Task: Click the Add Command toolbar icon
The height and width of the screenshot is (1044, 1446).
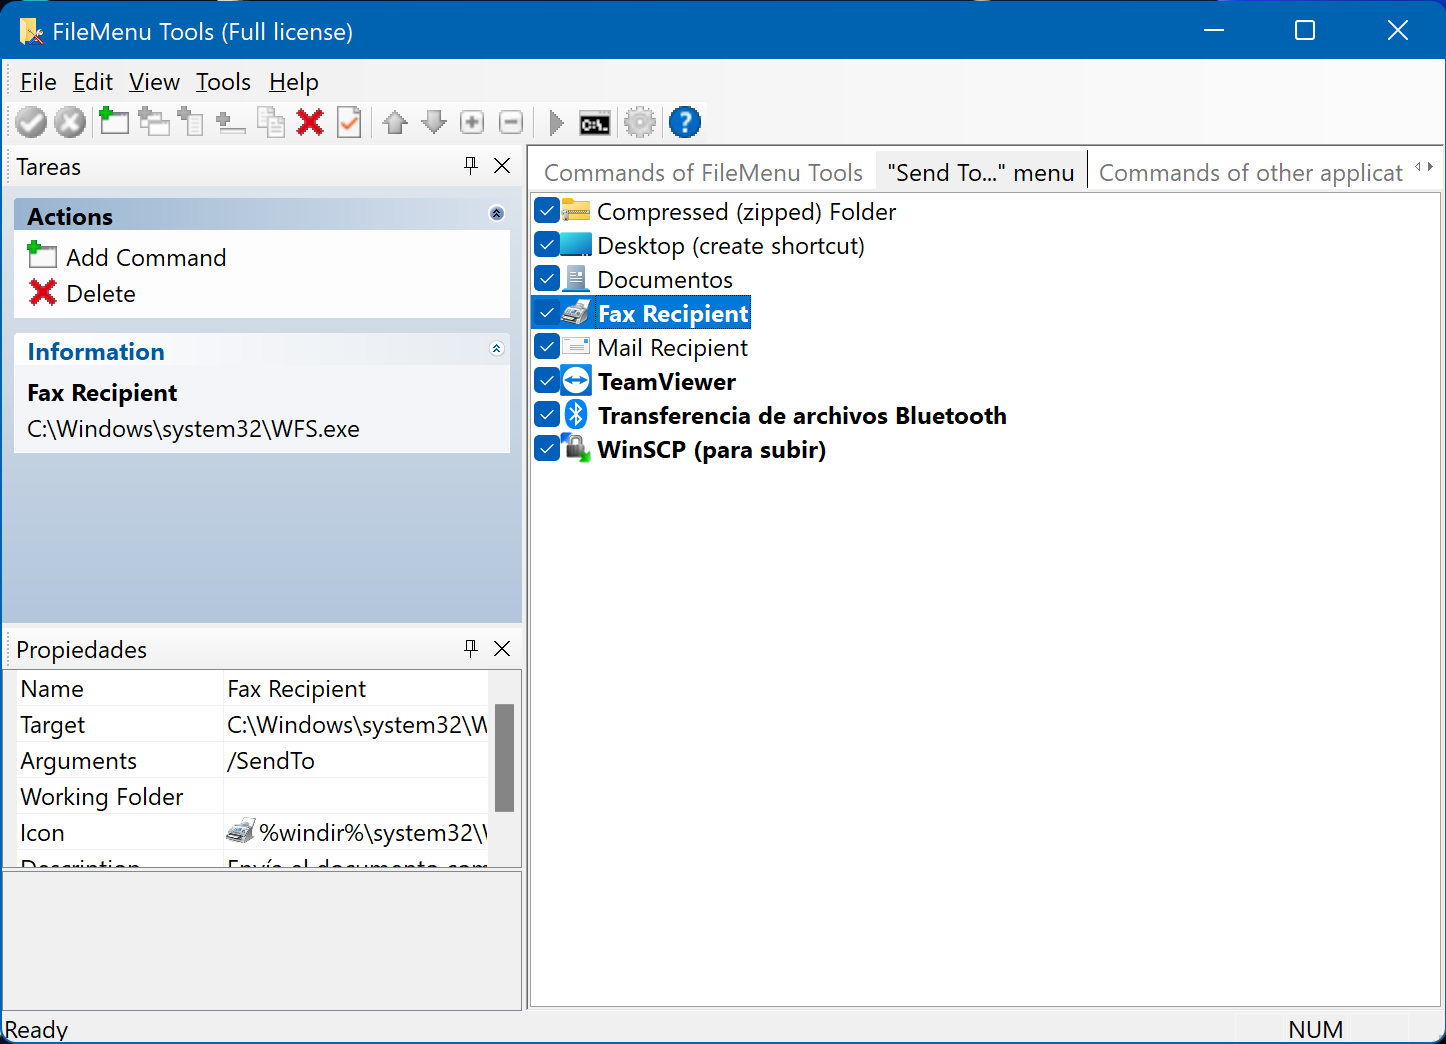Action: pos(114,121)
